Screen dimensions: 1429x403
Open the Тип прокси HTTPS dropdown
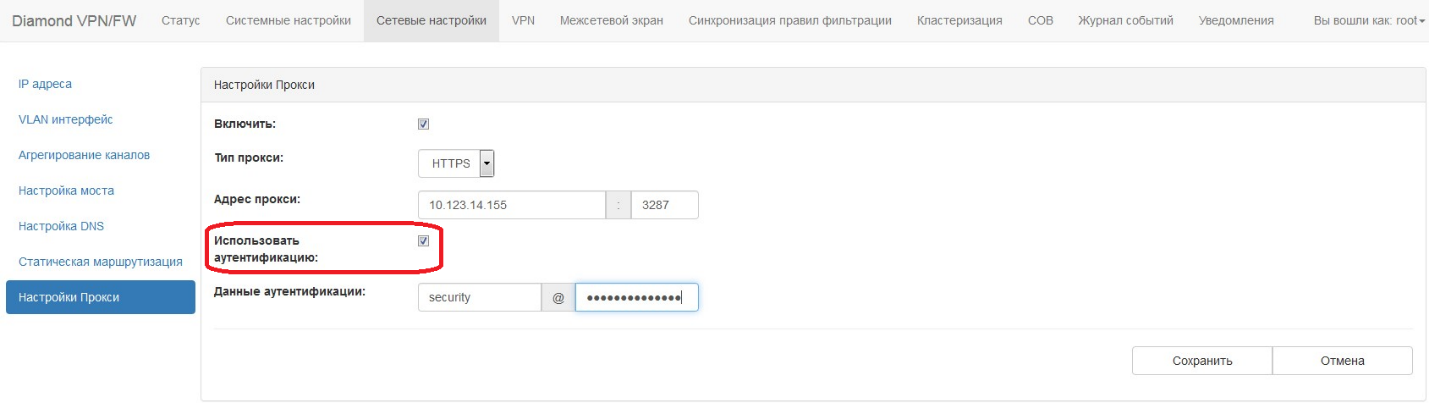pos(457,163)
